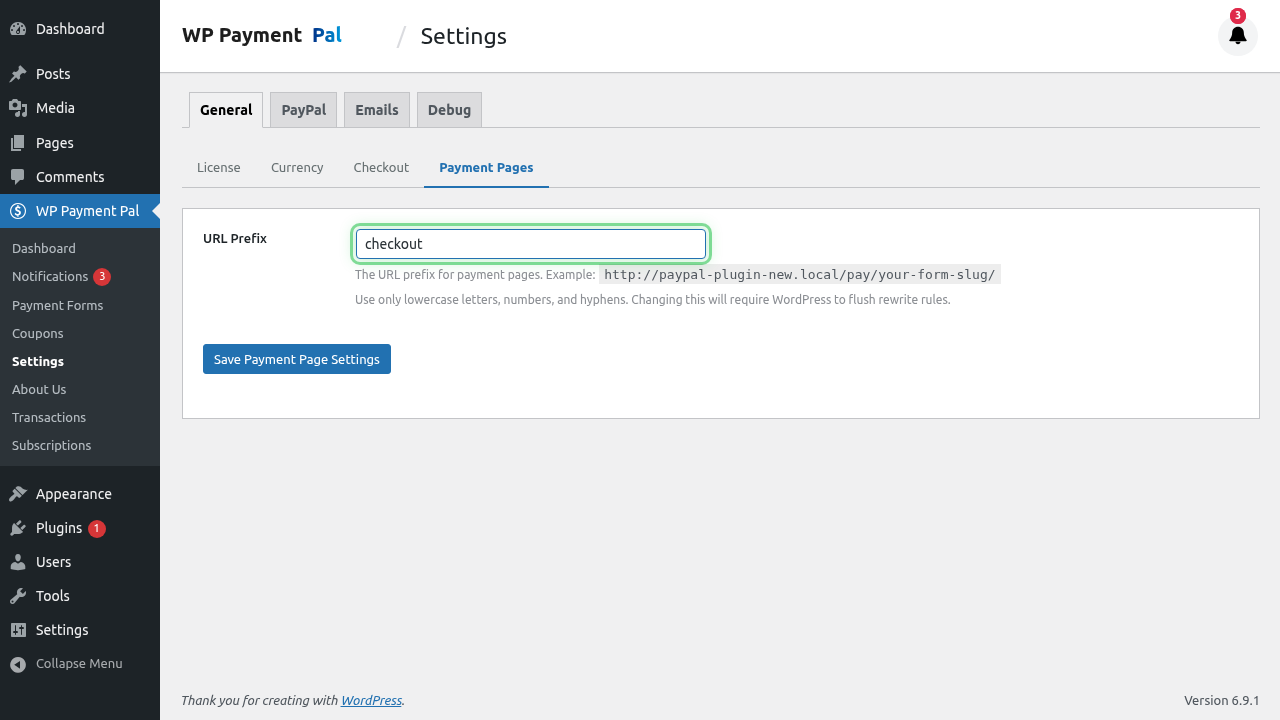The image size is (1280, 720).
Task: Open the Media library icon
Action: pos(18,108)
